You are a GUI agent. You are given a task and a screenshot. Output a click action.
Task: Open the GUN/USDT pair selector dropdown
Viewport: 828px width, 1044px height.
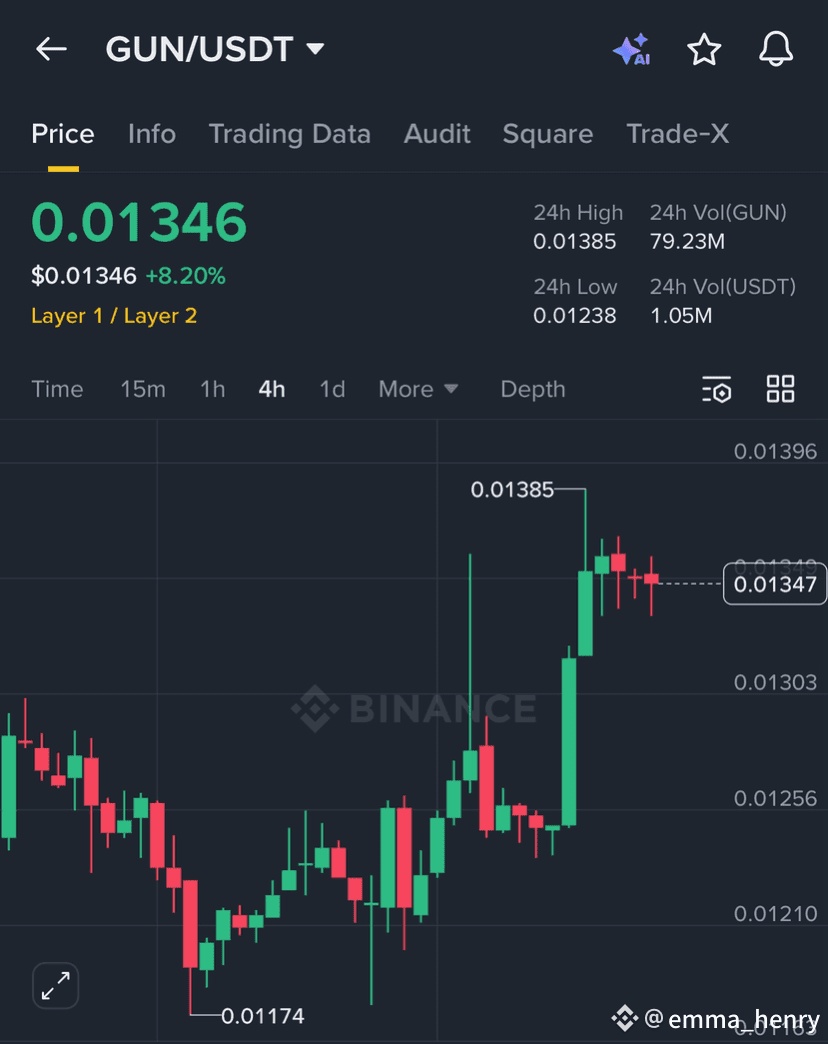click(x=214, y=49)
